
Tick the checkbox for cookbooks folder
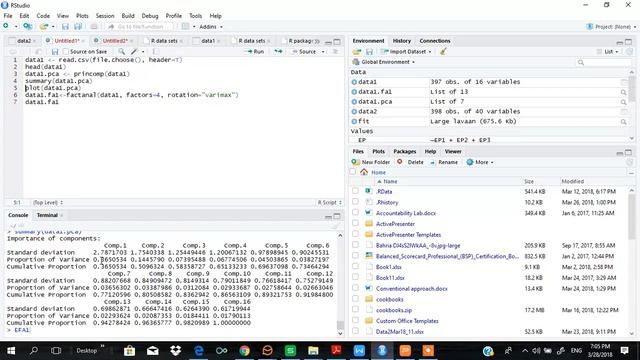(356, 299)
